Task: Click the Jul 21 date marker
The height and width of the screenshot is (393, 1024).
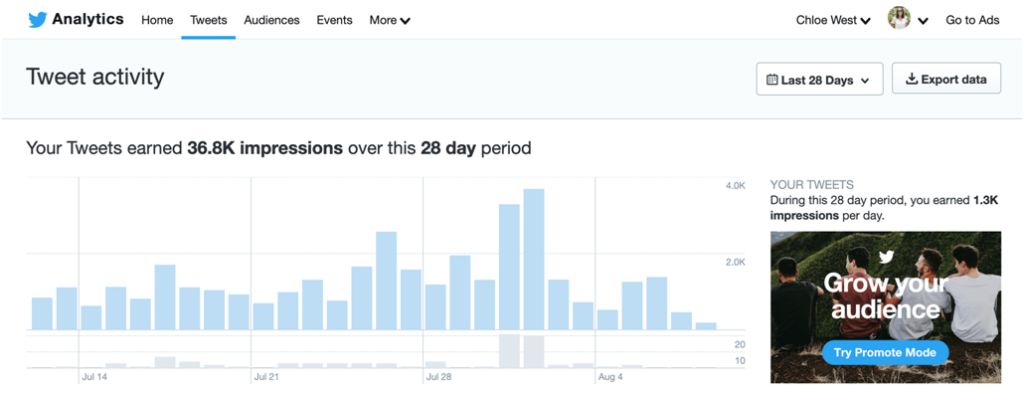Action: [266, 377]
